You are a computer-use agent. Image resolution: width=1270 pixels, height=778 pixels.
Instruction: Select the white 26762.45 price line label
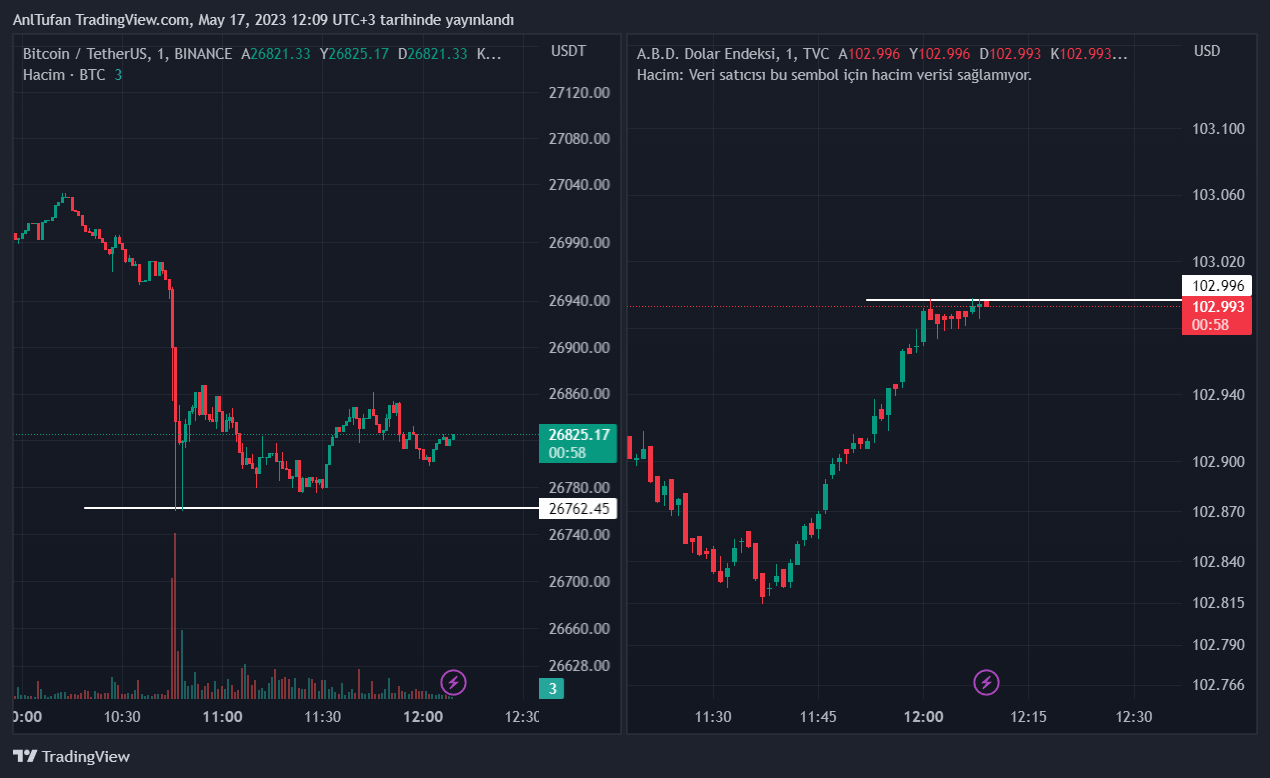pyautogui.click(x=578, y=508)
